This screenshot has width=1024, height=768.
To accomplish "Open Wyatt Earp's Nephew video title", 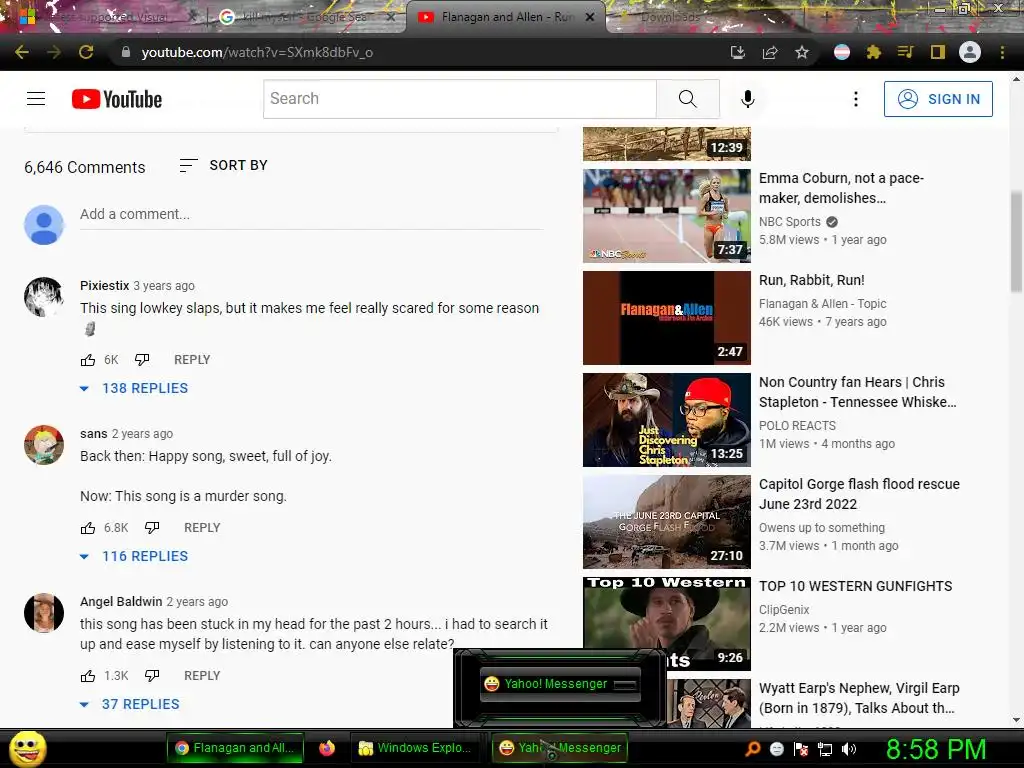I will 859,698.
